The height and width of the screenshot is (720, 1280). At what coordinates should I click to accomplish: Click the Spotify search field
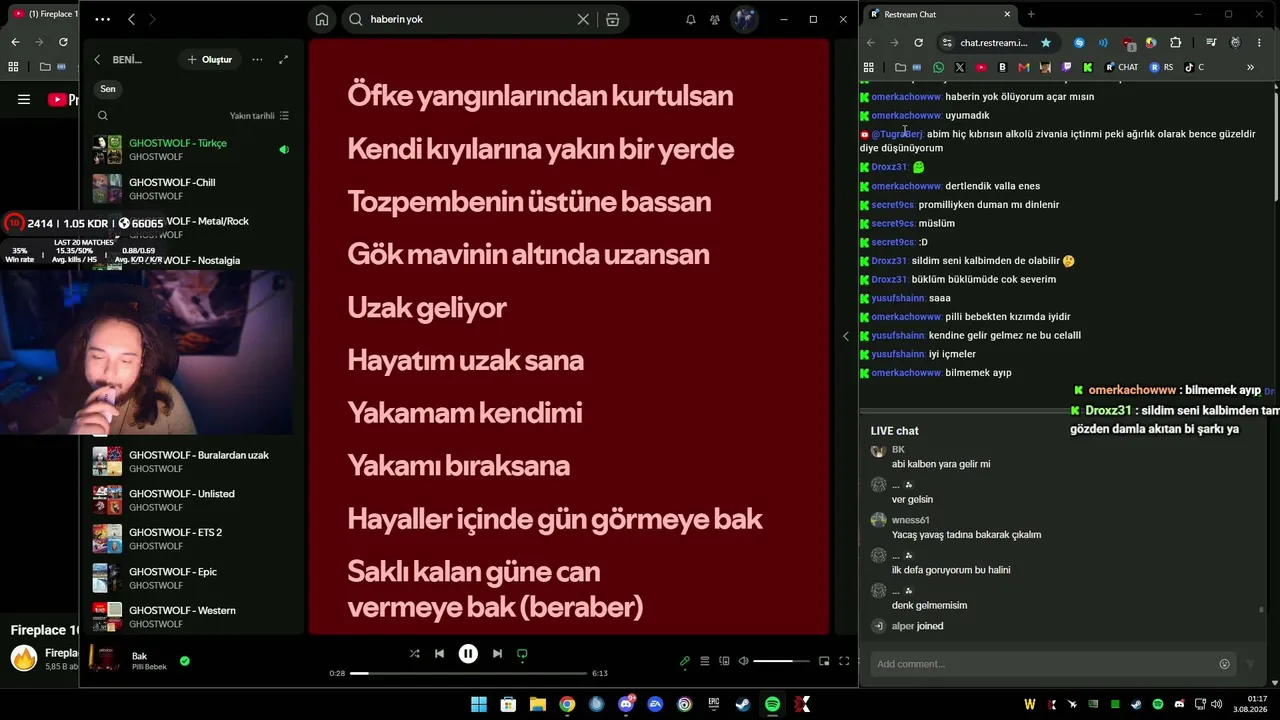click(470, 19)
